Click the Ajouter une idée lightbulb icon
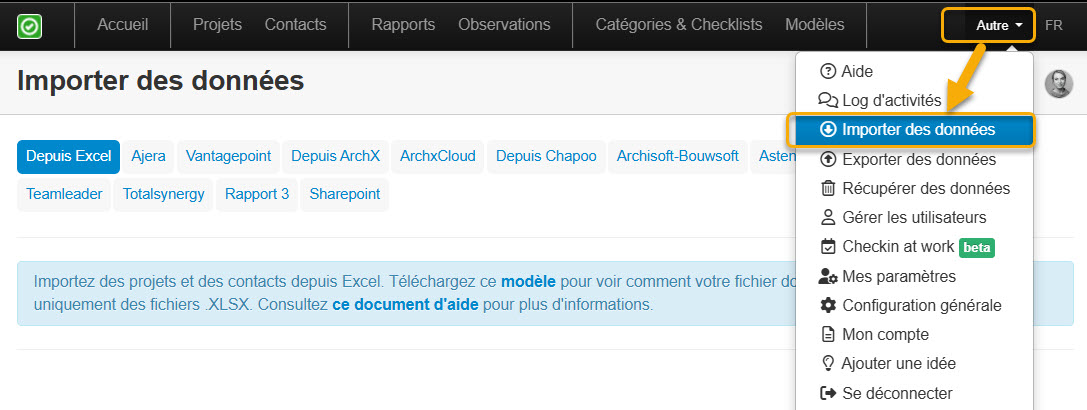The image size is (1087, 410). pos(827,364)
